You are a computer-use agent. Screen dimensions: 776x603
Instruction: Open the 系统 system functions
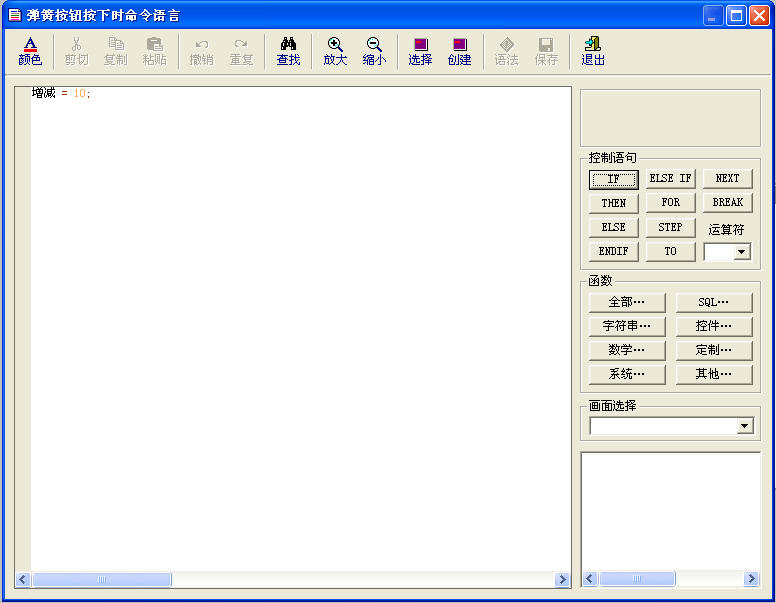[x=627, y=374]
